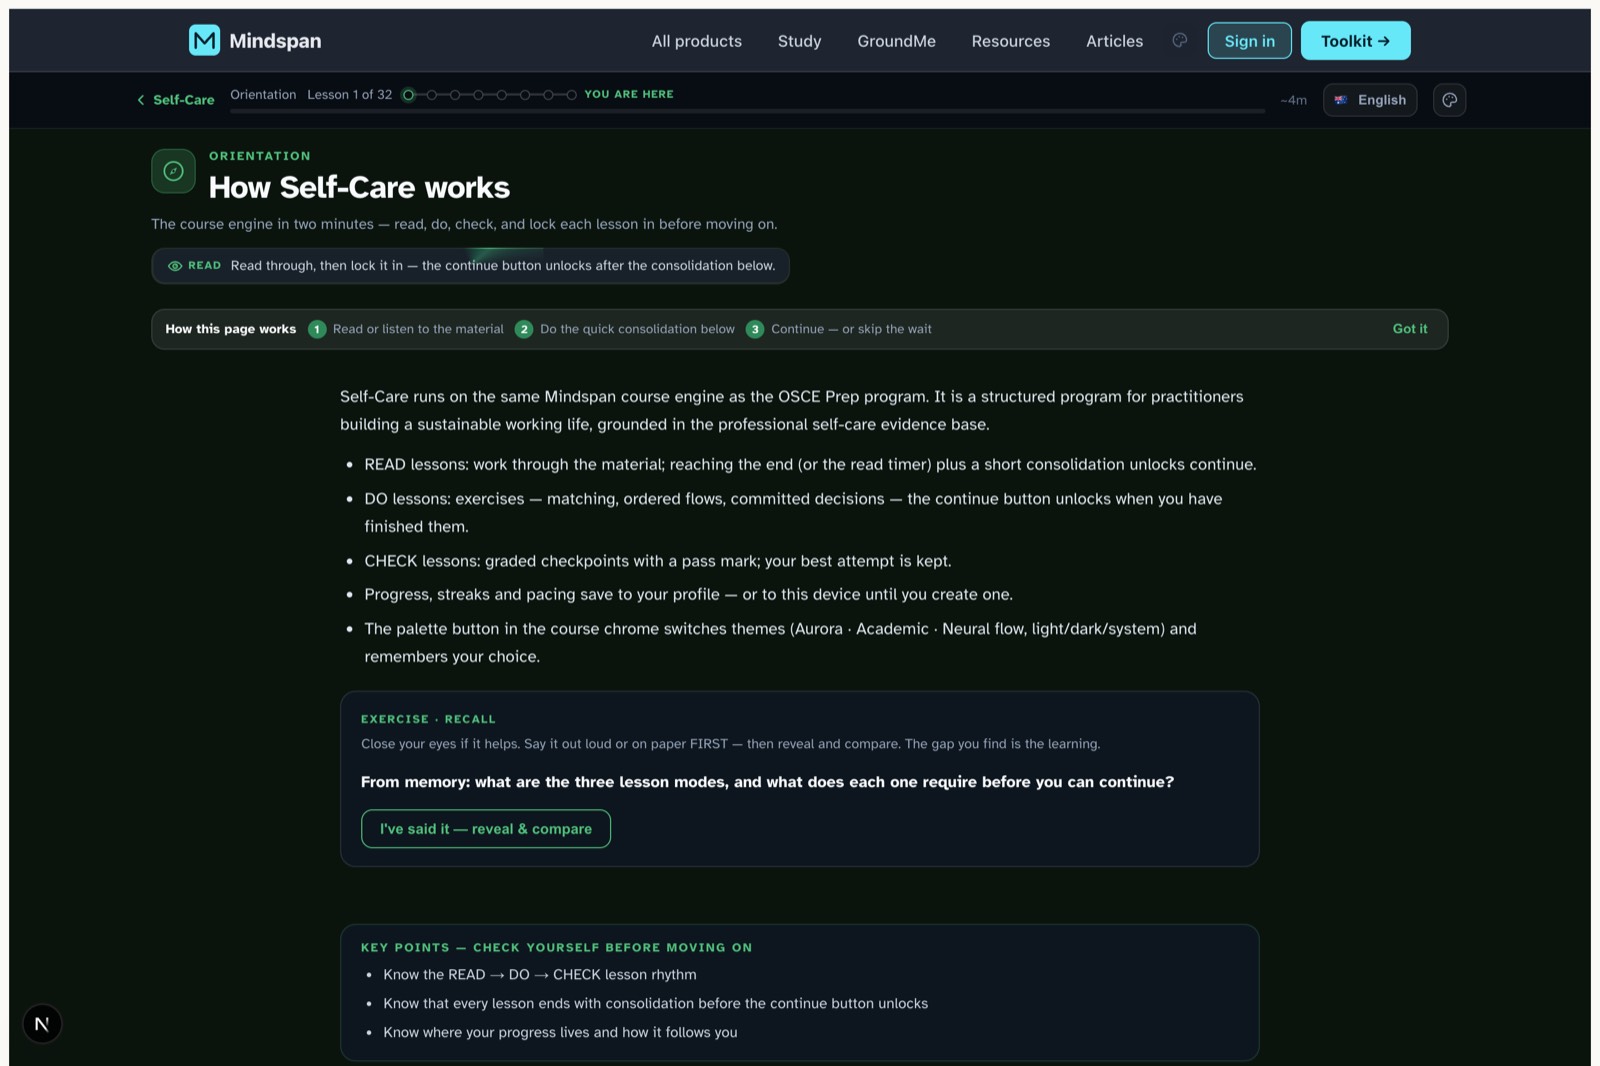Open the All products menu
The height and width of the screenshot is (1066, 1600).
tap(697, 41)
